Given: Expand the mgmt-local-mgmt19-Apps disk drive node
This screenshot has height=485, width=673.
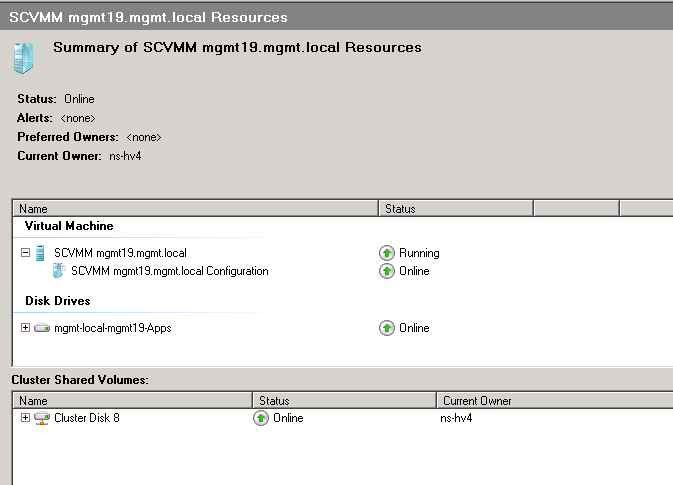Looking at the screenshot, I should (25, 328).
